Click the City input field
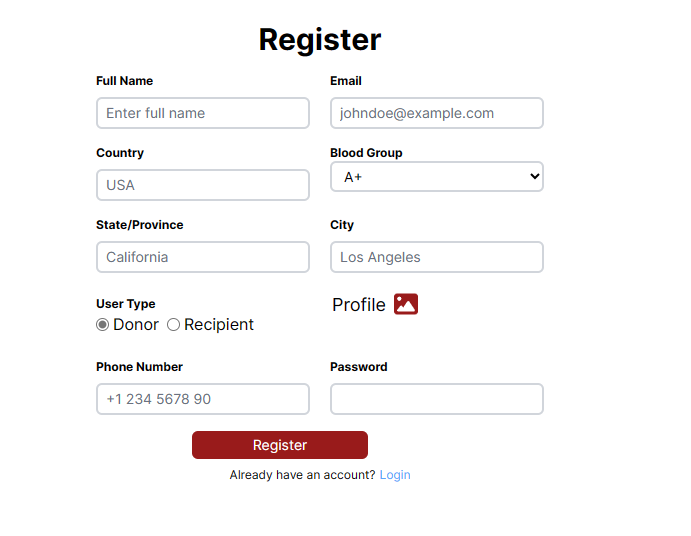Viewport: 691px width, 536px height. [436, 257]
